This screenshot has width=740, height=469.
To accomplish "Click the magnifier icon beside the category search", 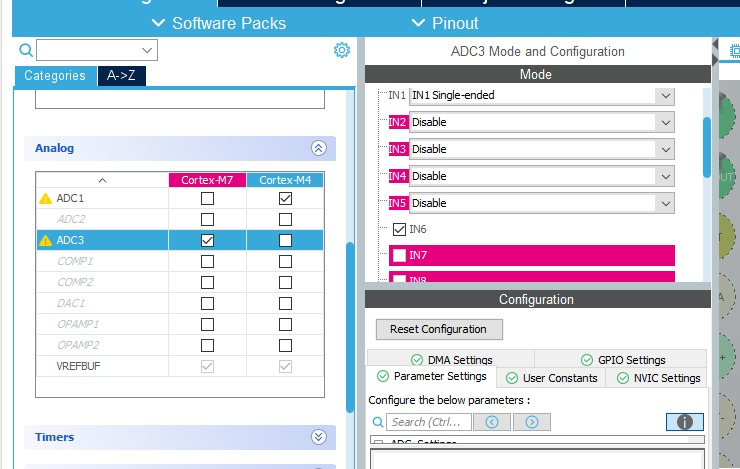I will click(x=26, y=50).
